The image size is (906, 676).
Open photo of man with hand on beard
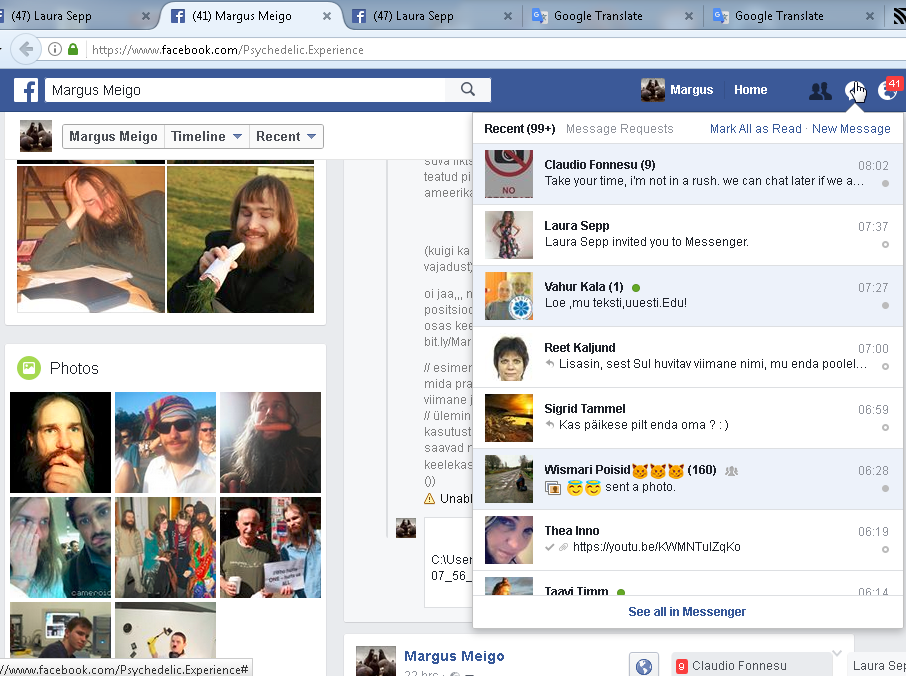(x=60, y=443)
